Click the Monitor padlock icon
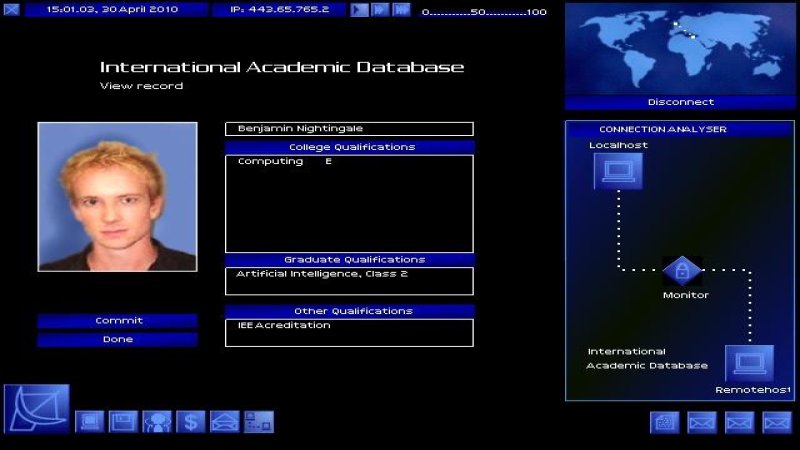Screen dimensions: 800x450 [x=682, y=271]
